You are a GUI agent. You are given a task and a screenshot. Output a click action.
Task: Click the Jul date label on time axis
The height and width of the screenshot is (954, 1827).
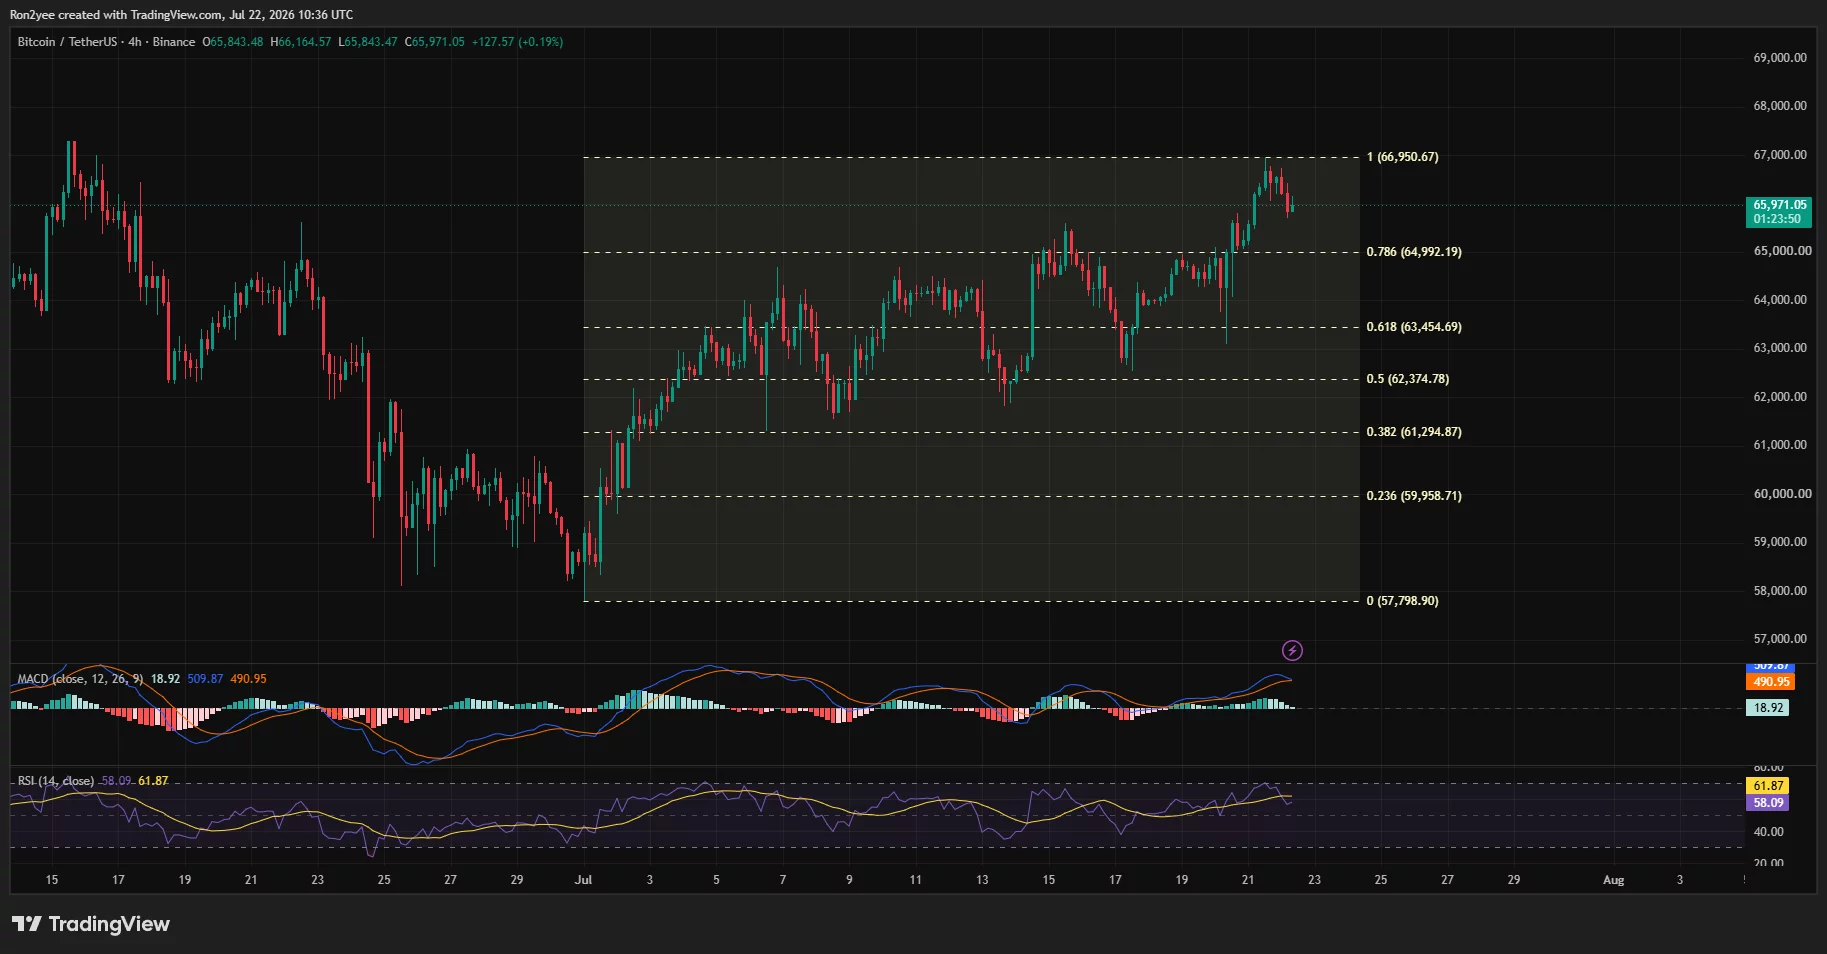[583, 880]
